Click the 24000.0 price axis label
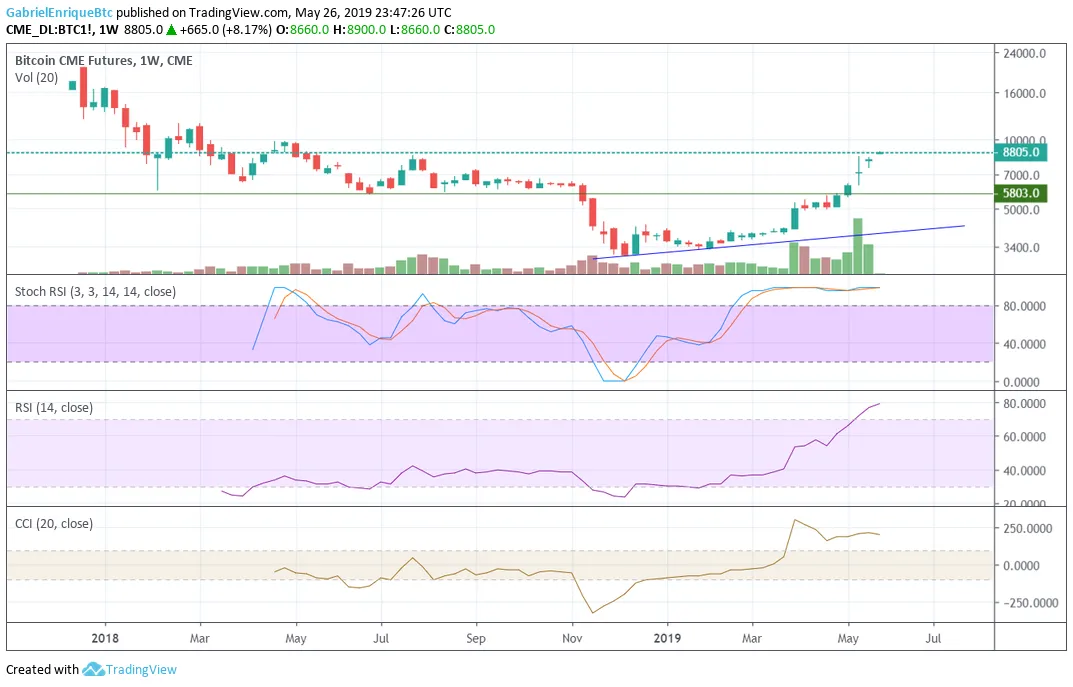The image size is (1073, 687). pos(1024,53)
